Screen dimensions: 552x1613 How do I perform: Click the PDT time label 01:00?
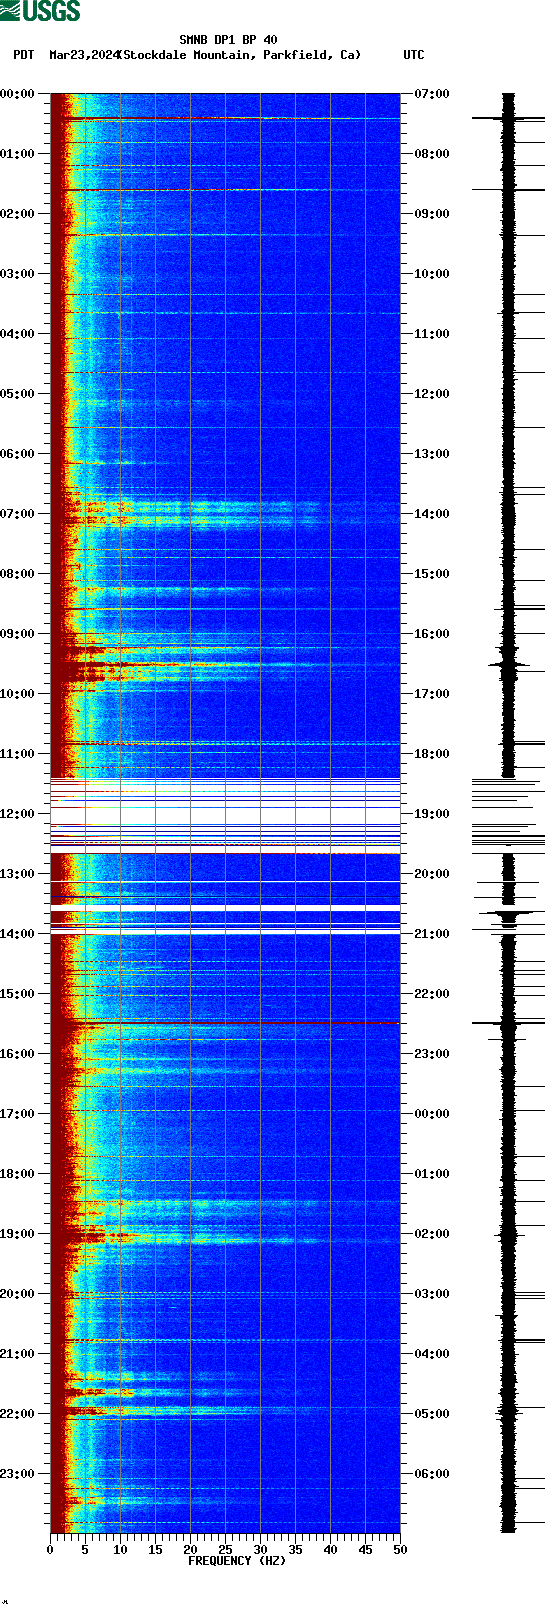[18, 154]
